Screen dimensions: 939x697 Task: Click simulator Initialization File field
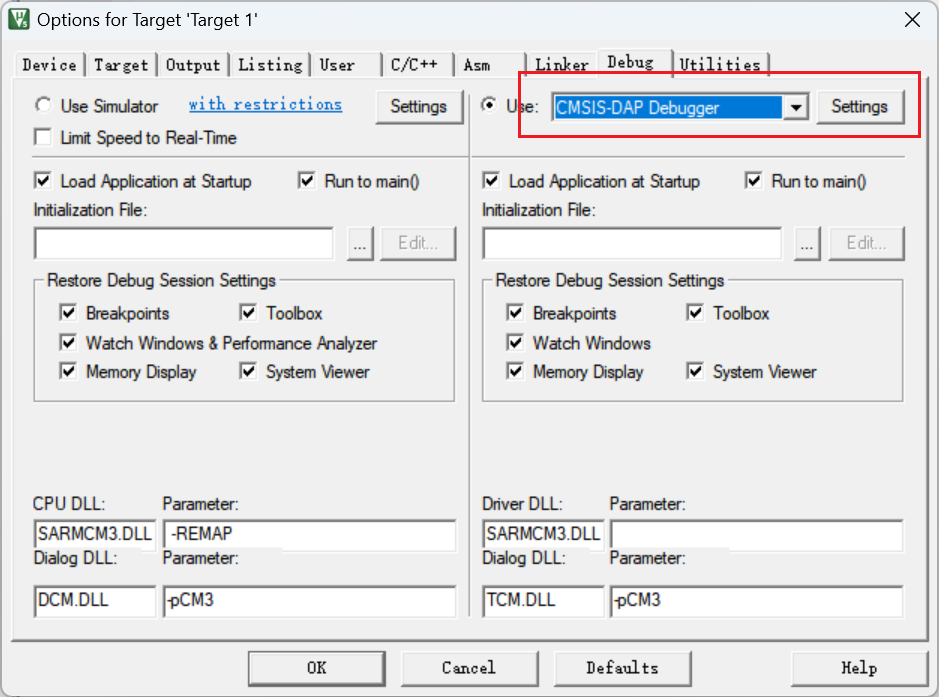tap(184, 243)
